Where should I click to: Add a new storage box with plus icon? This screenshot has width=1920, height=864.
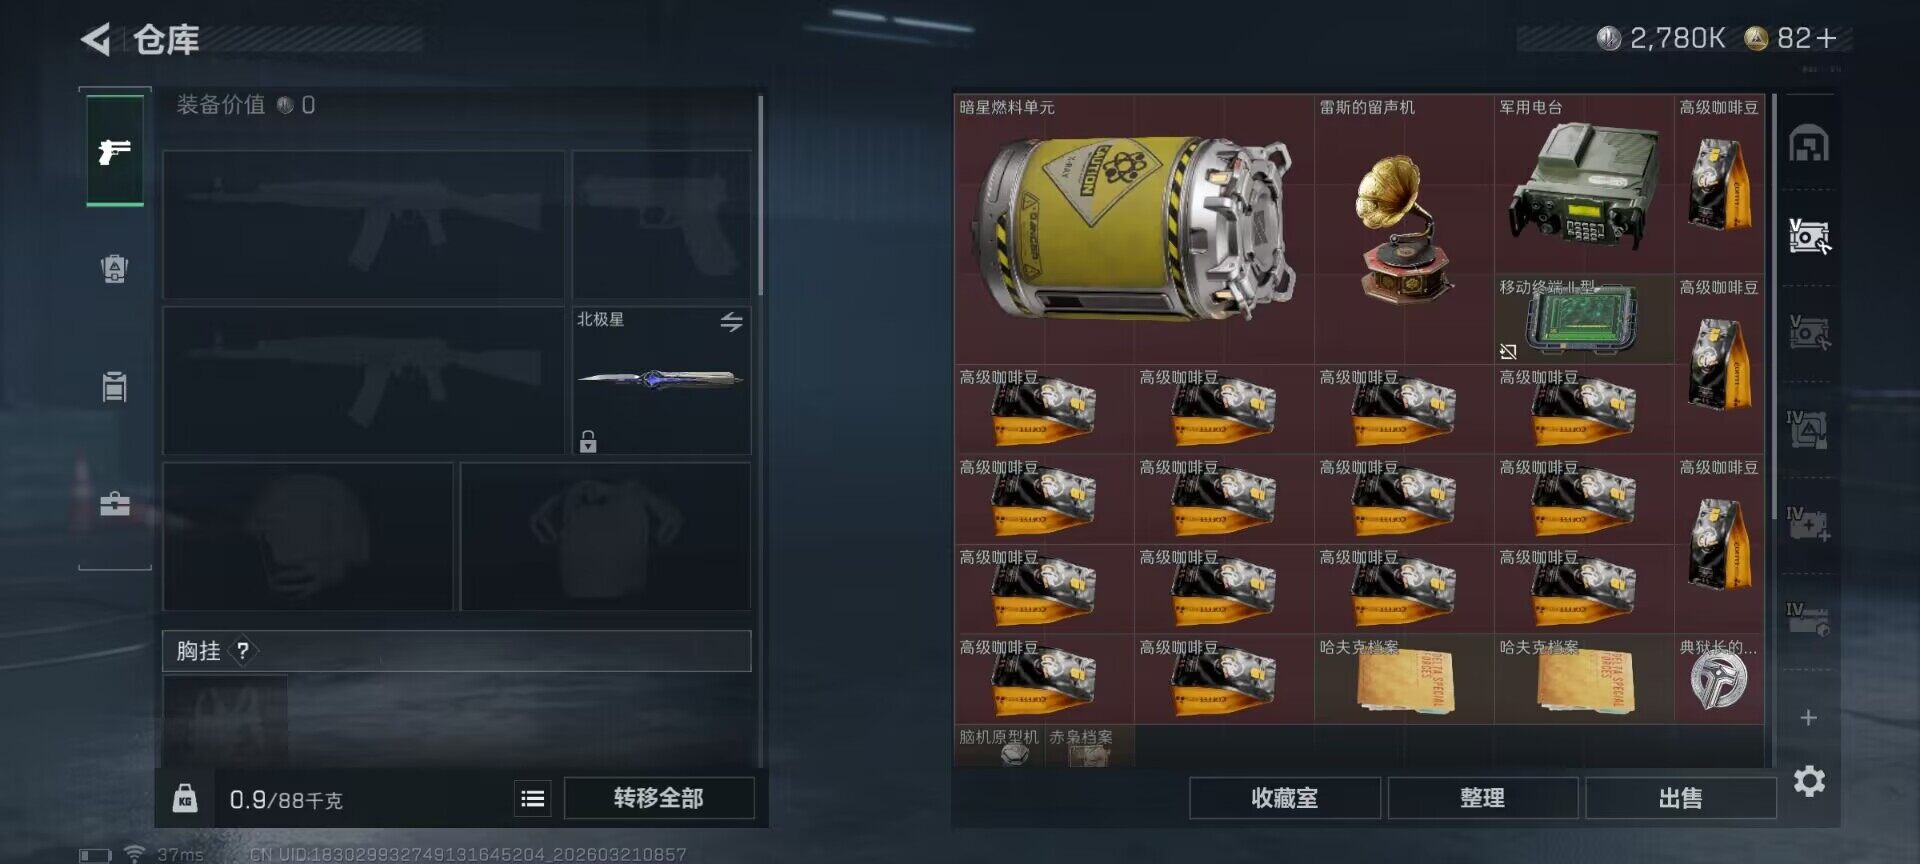1808,718
